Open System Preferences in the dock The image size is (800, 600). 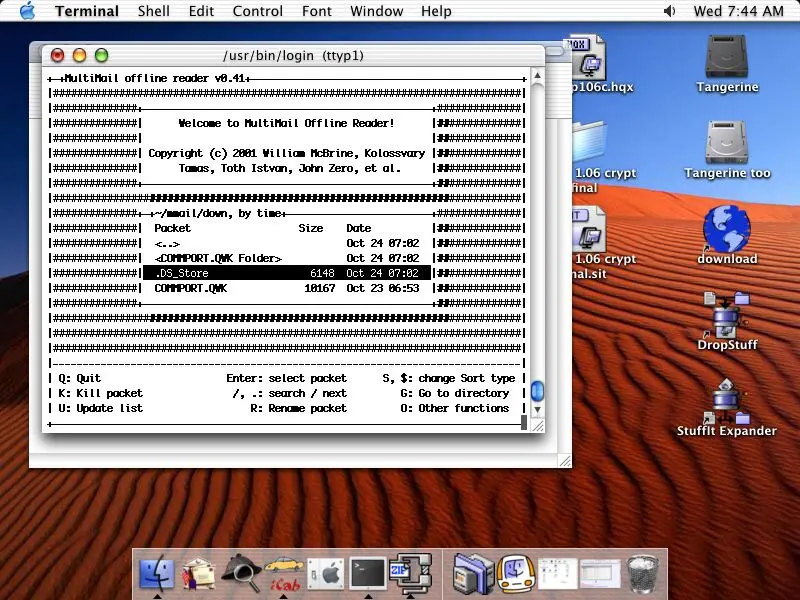coord(325,573)
